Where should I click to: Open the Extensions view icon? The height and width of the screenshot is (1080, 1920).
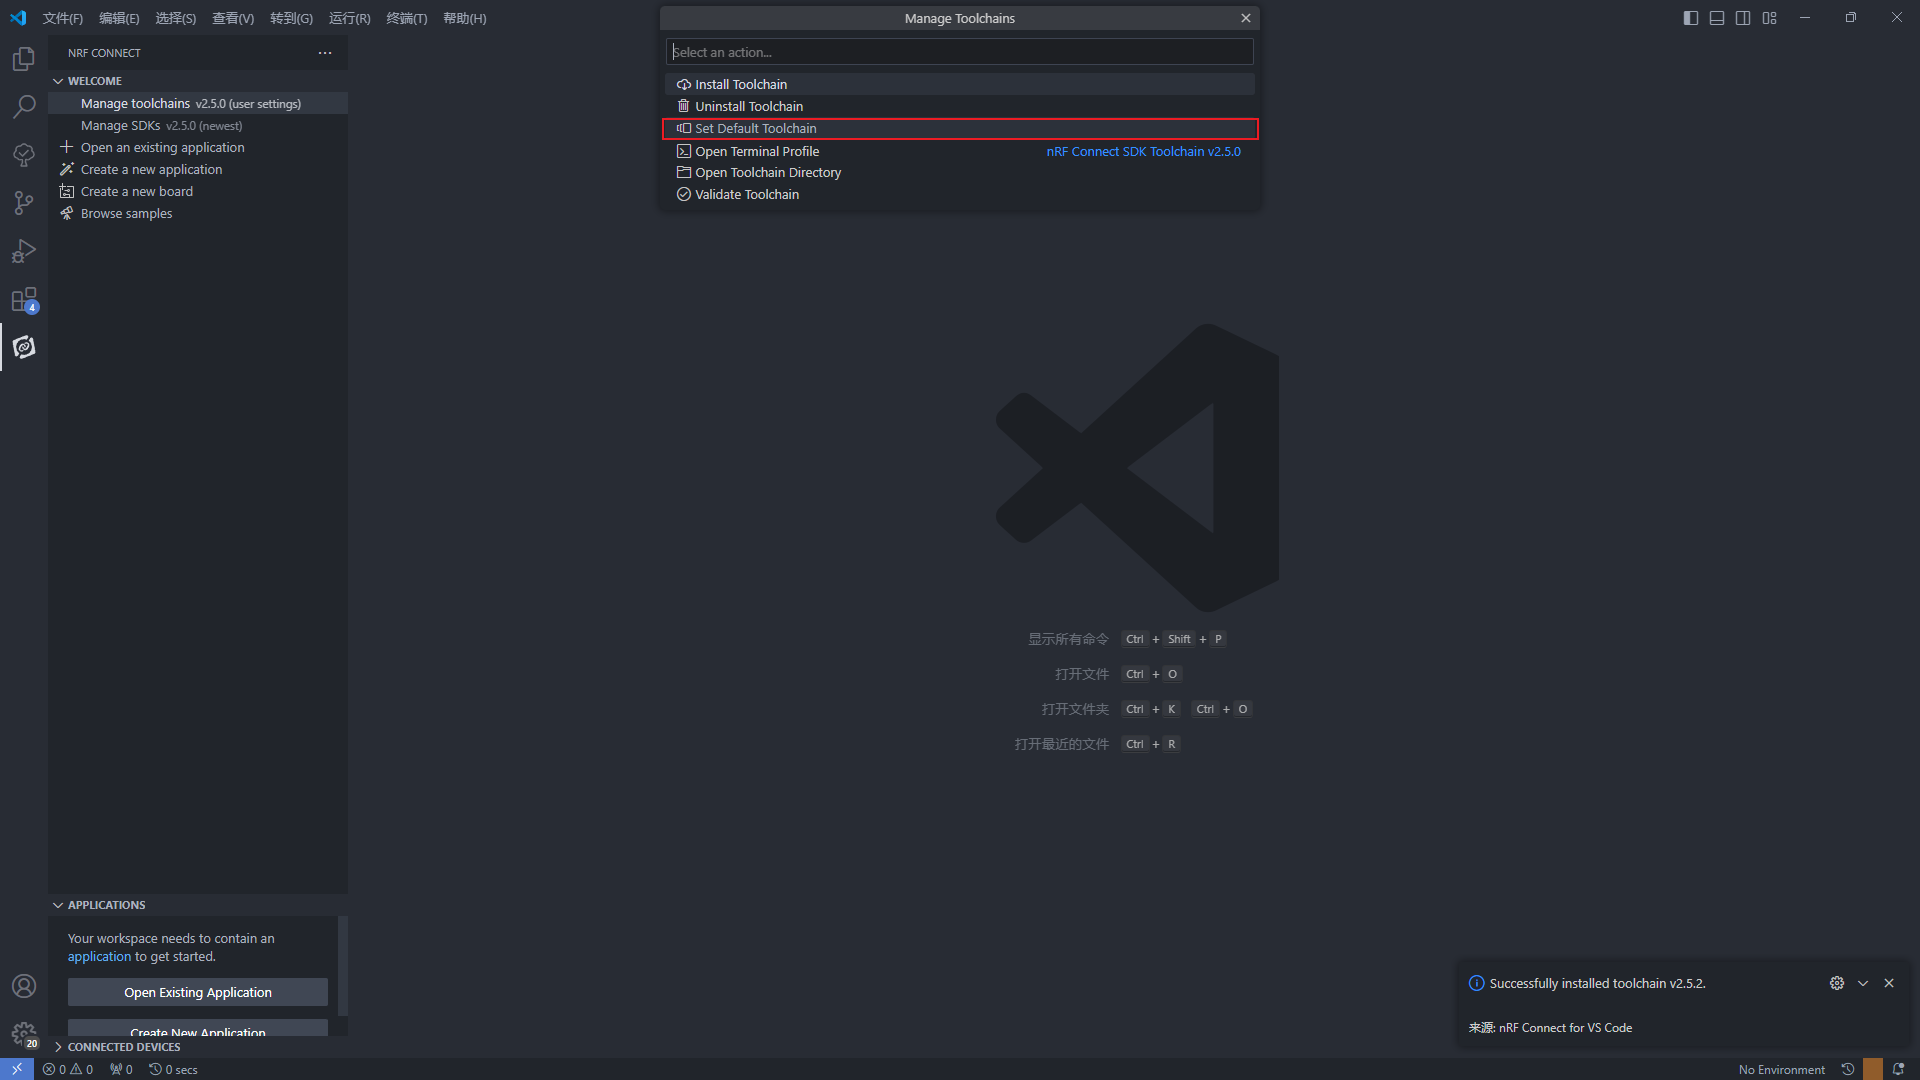point(24,300)
